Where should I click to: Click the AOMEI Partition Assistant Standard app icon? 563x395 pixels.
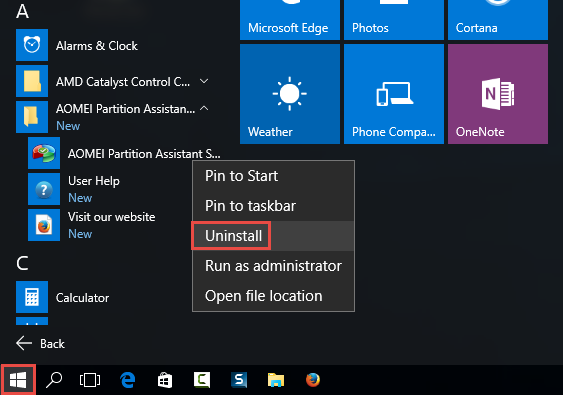pyautogui.click(x=44, y=153)
